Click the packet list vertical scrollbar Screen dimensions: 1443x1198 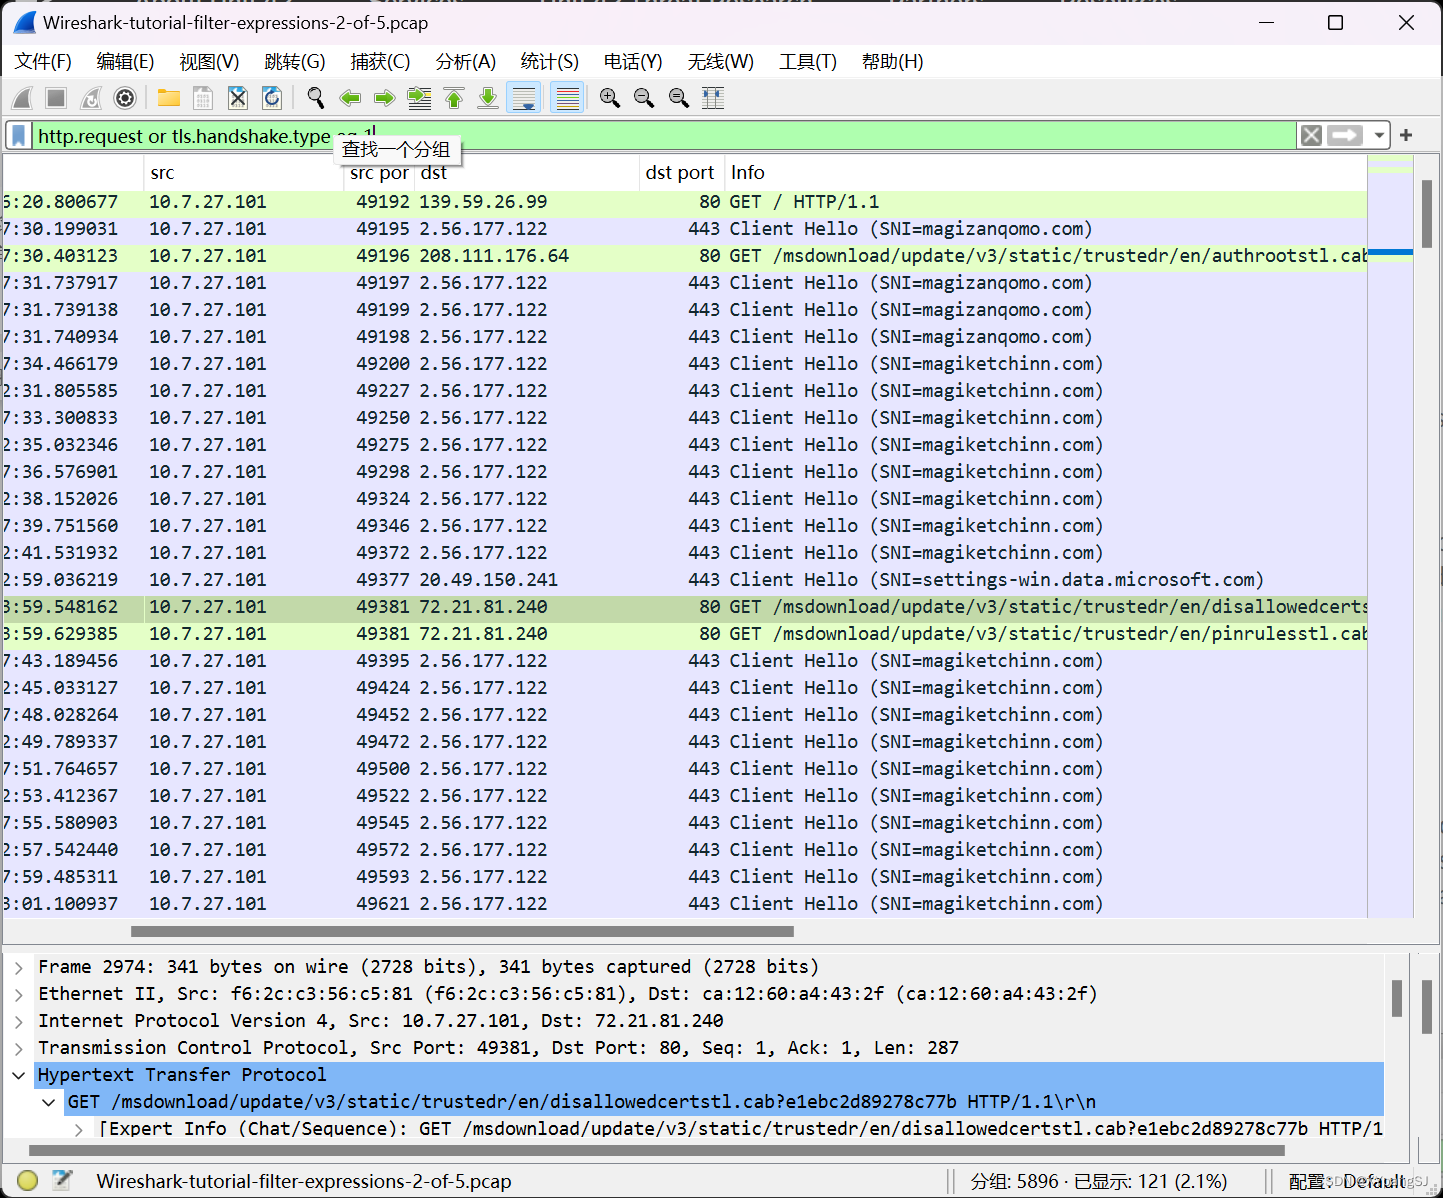click(1427, 214)
